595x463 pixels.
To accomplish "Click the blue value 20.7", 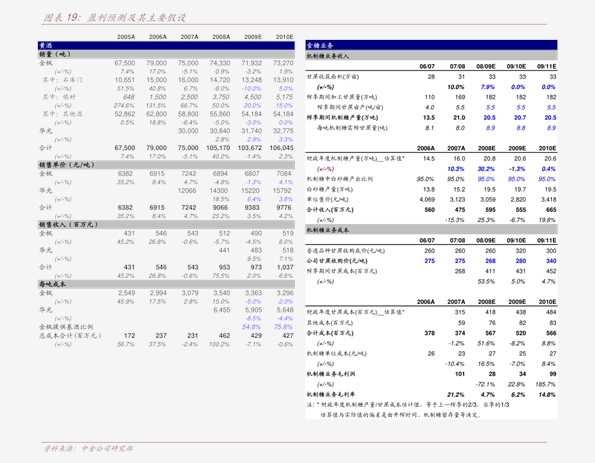I will click(x=520, y=118).
